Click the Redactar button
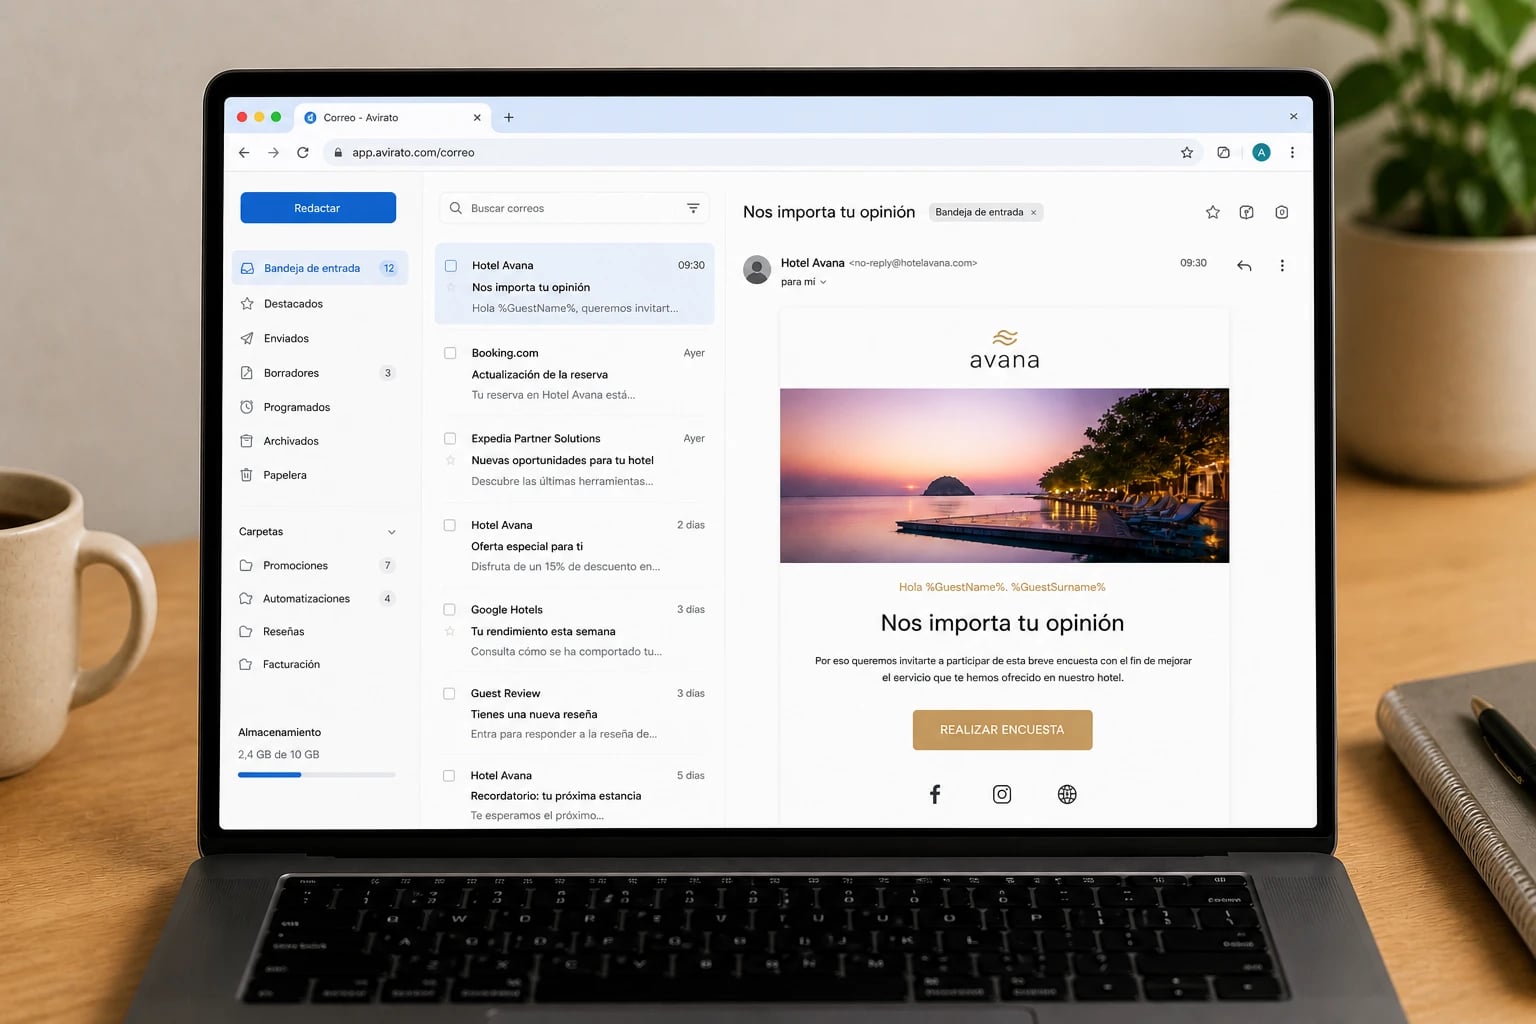This screenshot has height=1024, width=1536. coord(318,208)
